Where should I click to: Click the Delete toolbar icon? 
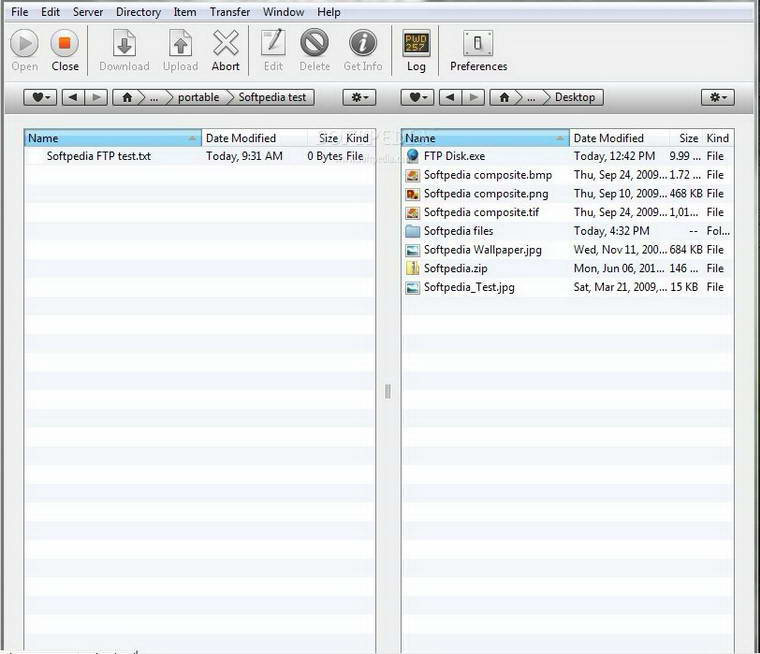[315, 44]
